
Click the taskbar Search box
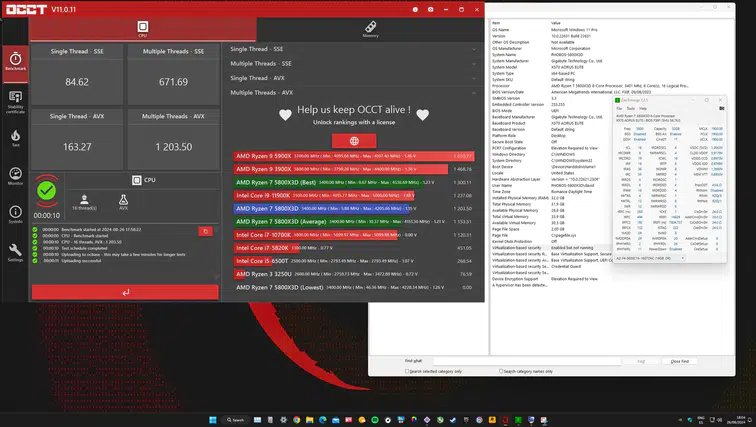pyautogui.click(x=236, y=420)
